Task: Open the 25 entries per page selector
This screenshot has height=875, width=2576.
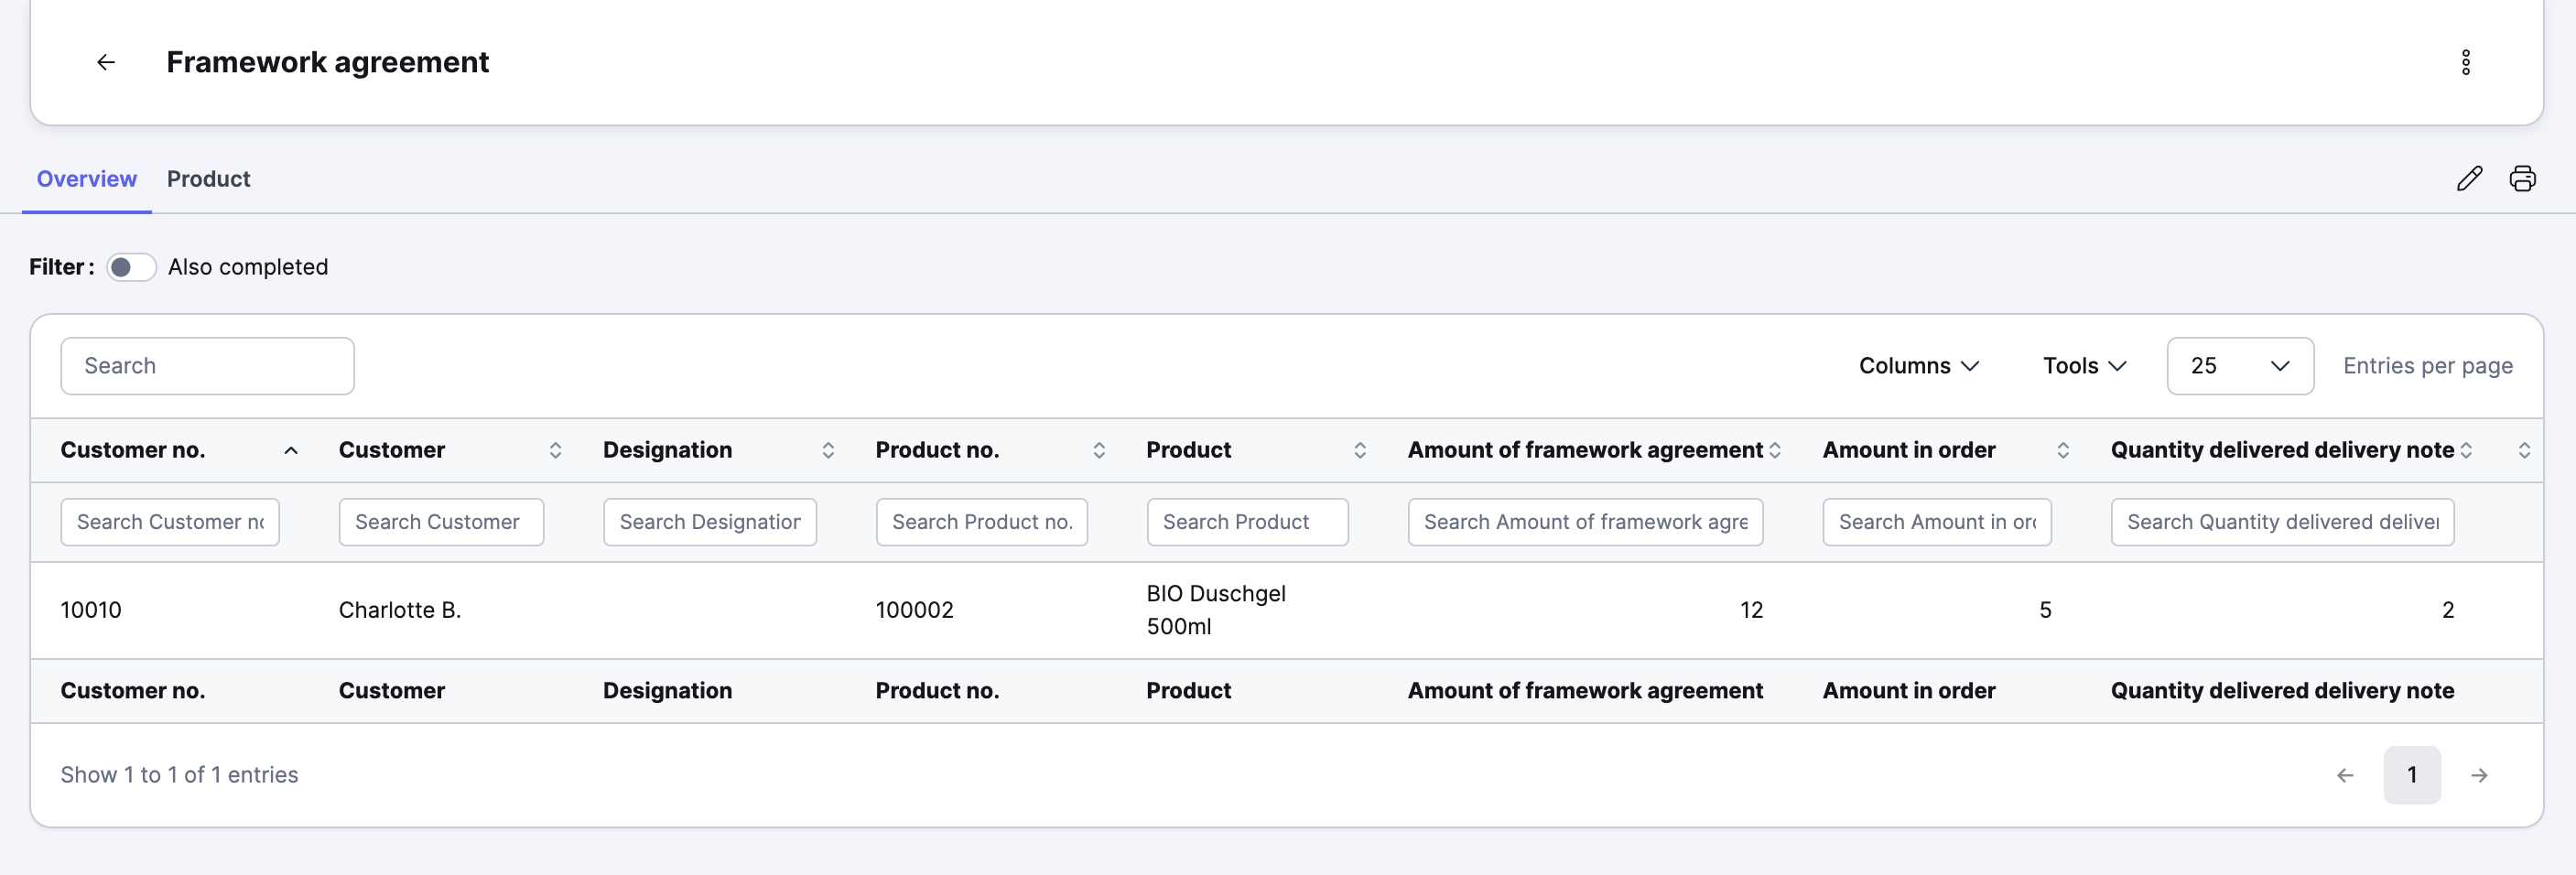Action: 2240,366
